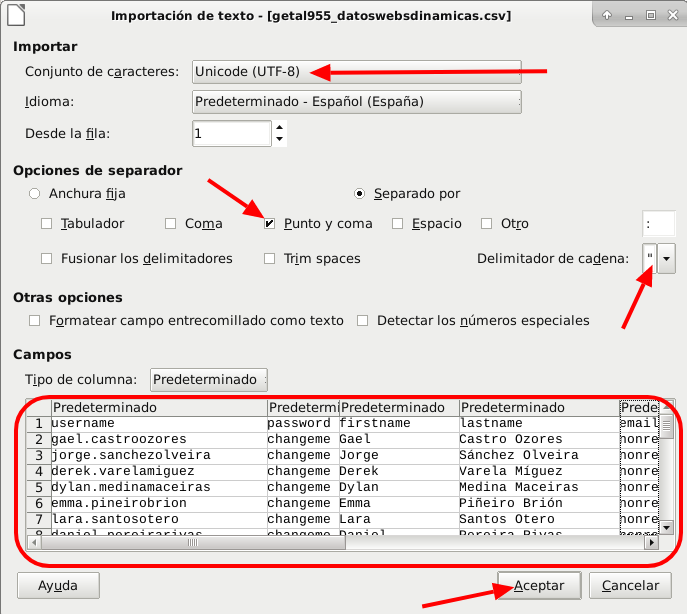Cancel import with the Cancelar button
The image size is (687, 614).
630,586
